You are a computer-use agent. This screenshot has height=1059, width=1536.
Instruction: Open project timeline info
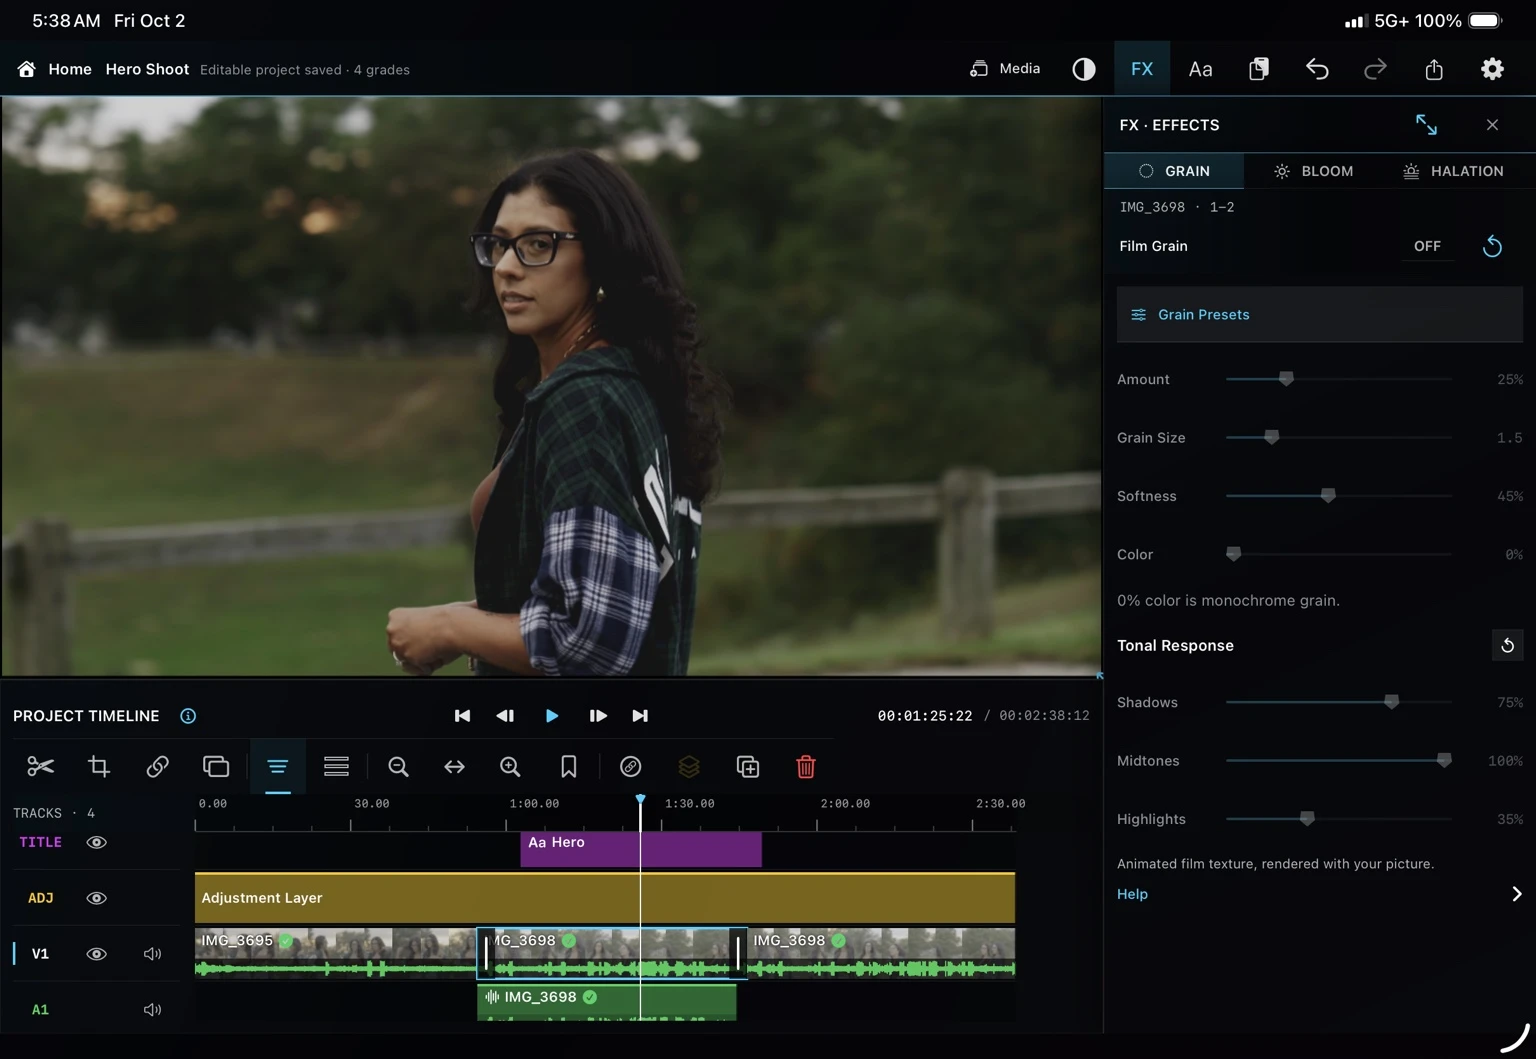coord(188,716)
